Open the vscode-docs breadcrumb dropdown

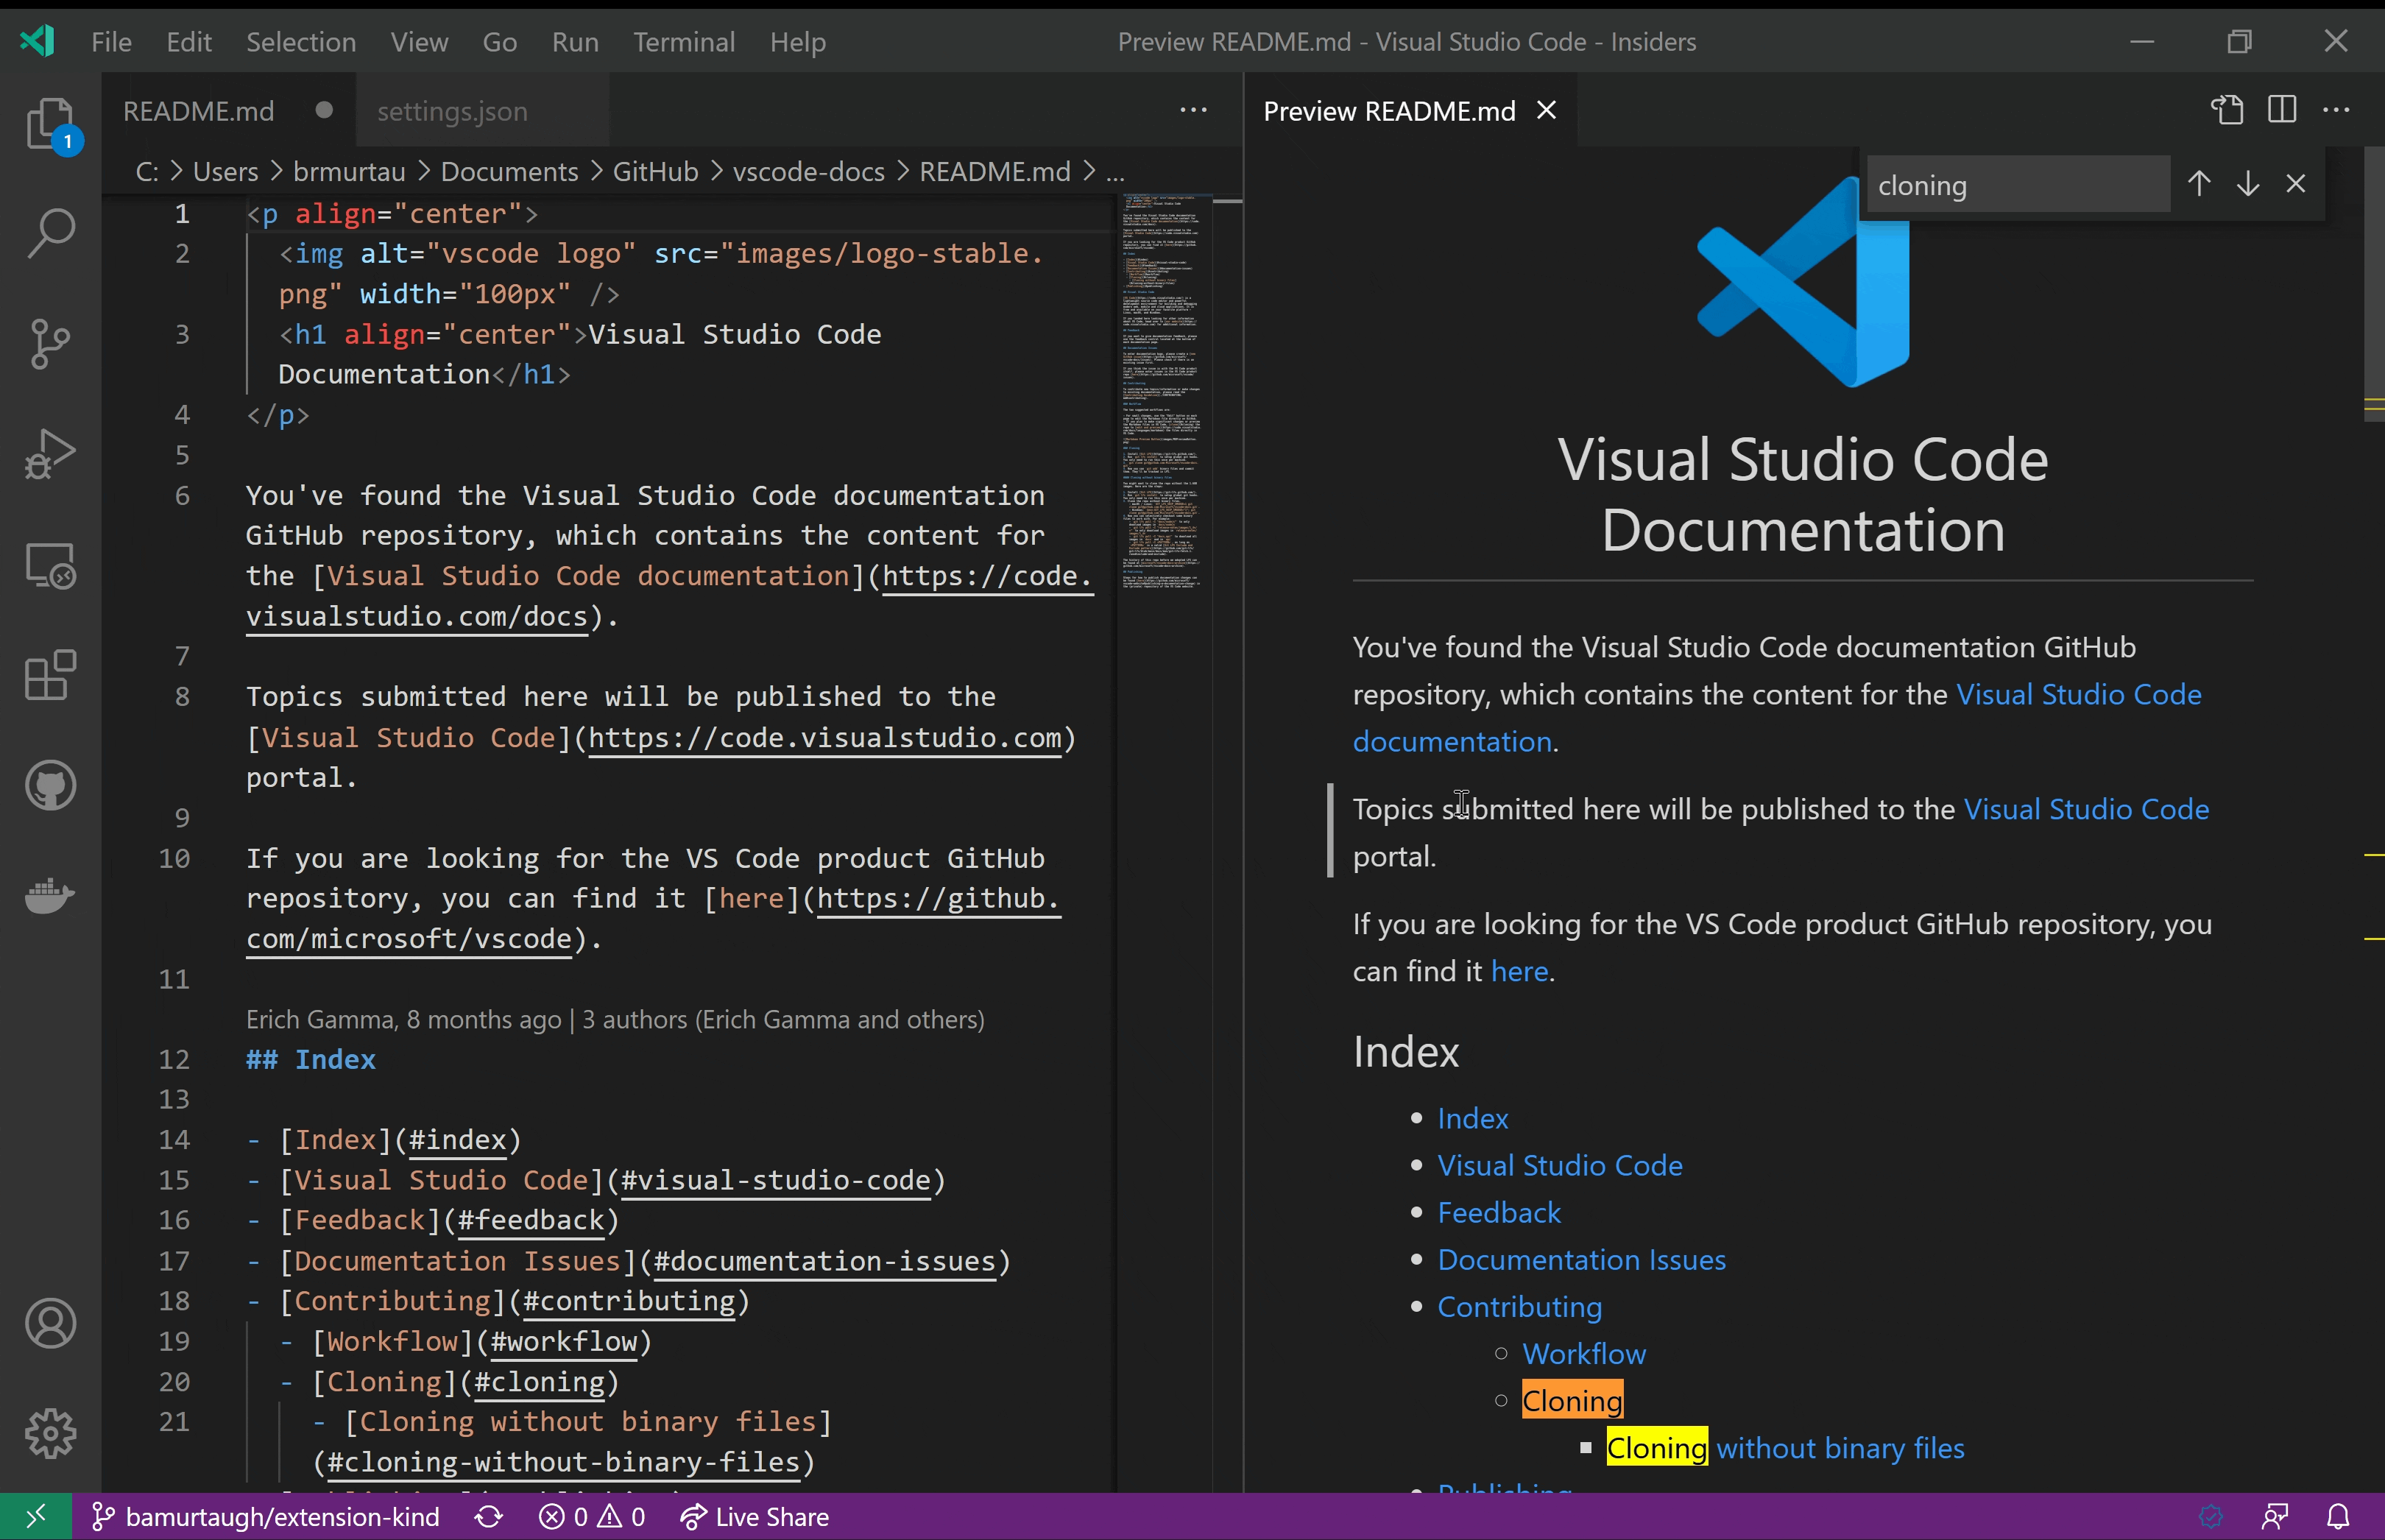click(x=808, y=172)
